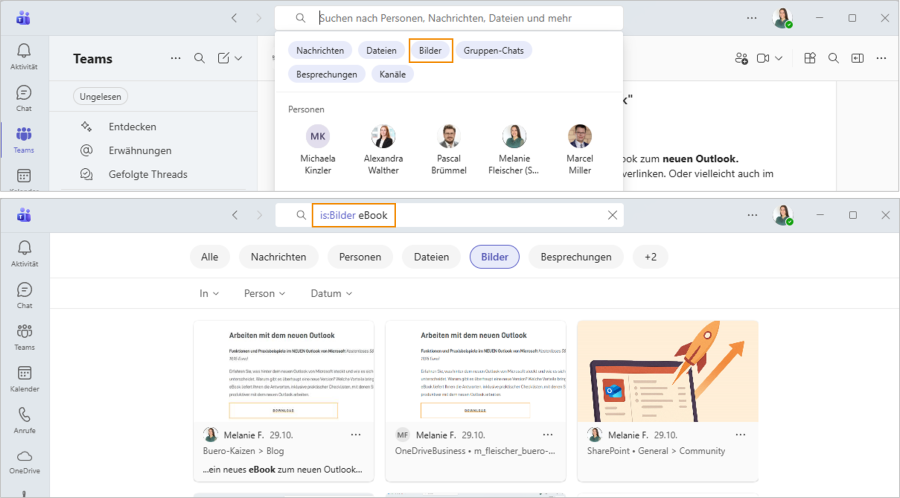This screenshot has height=498, width=900.
Task: Open the rocket illustration image thumbnail
Action: click(x=668, y=370)
